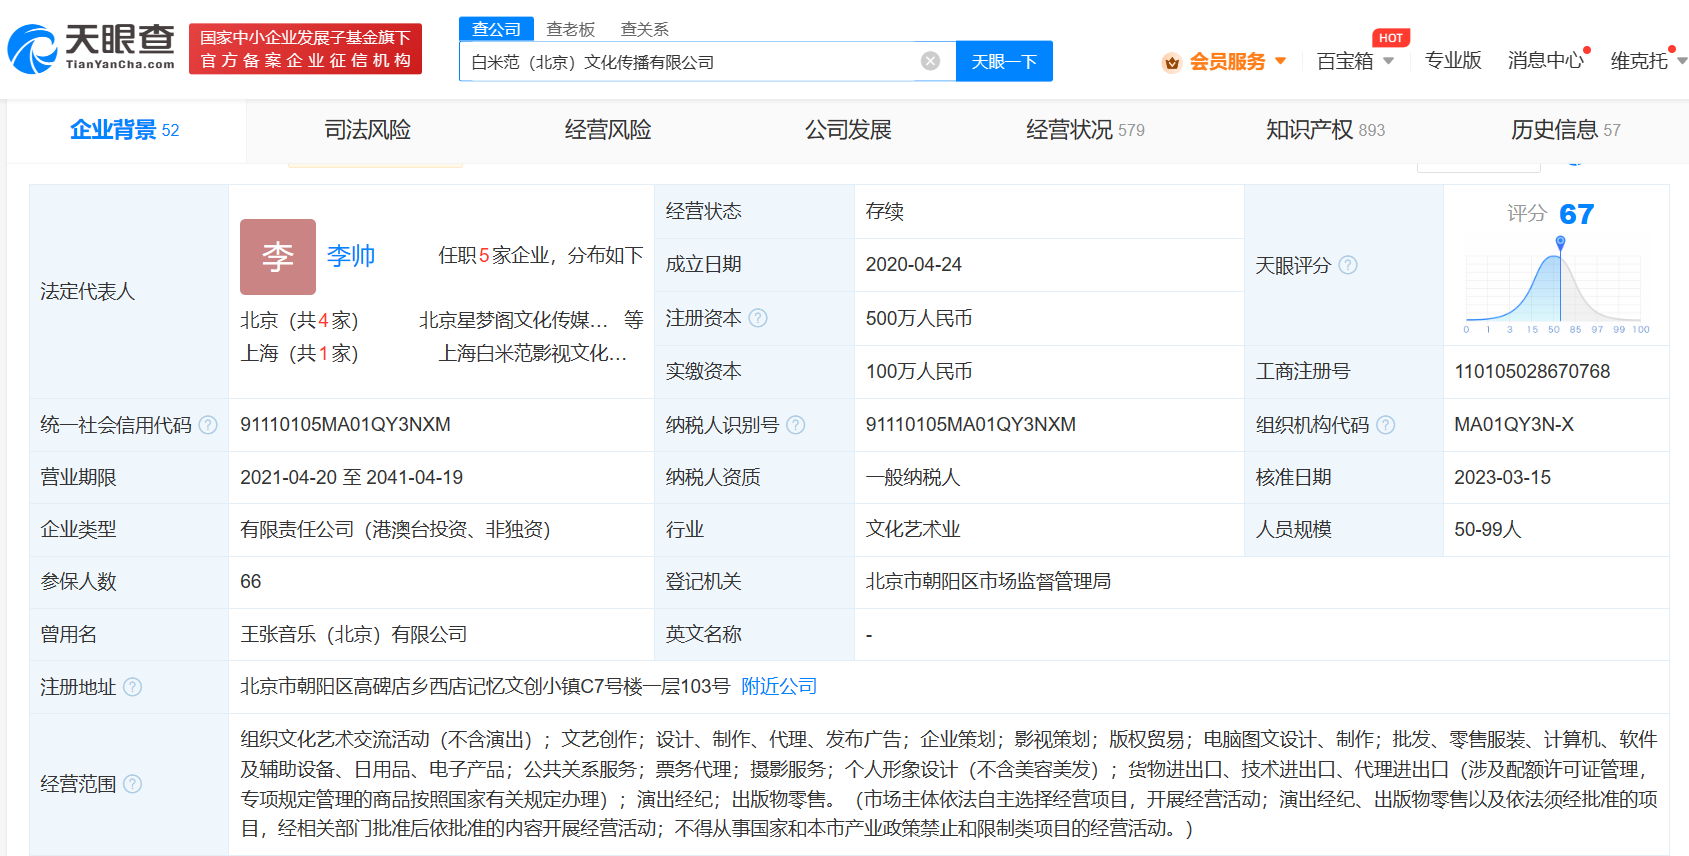Click the 等 more-companies text
This screenshot has height=856, width=1689.
(x=633, y=320)
